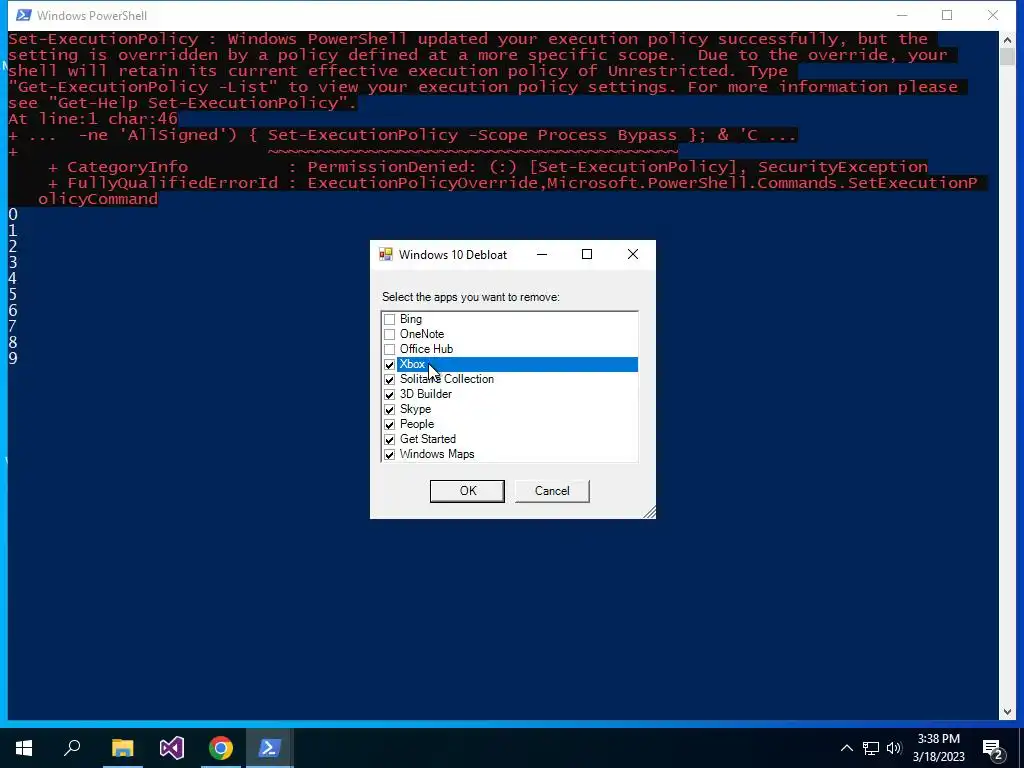Click the People list item label
Screen dimensions: 1024x768
(x=417, y=424)
